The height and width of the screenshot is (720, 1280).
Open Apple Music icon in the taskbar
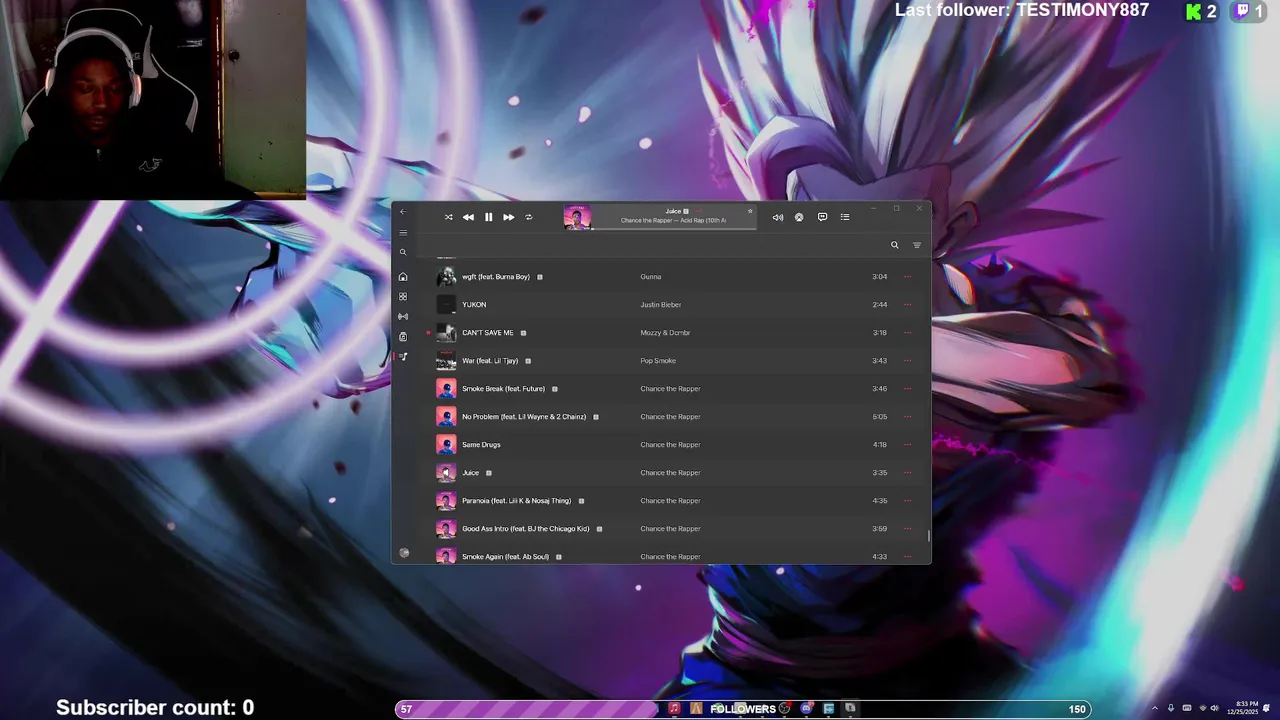674,708
